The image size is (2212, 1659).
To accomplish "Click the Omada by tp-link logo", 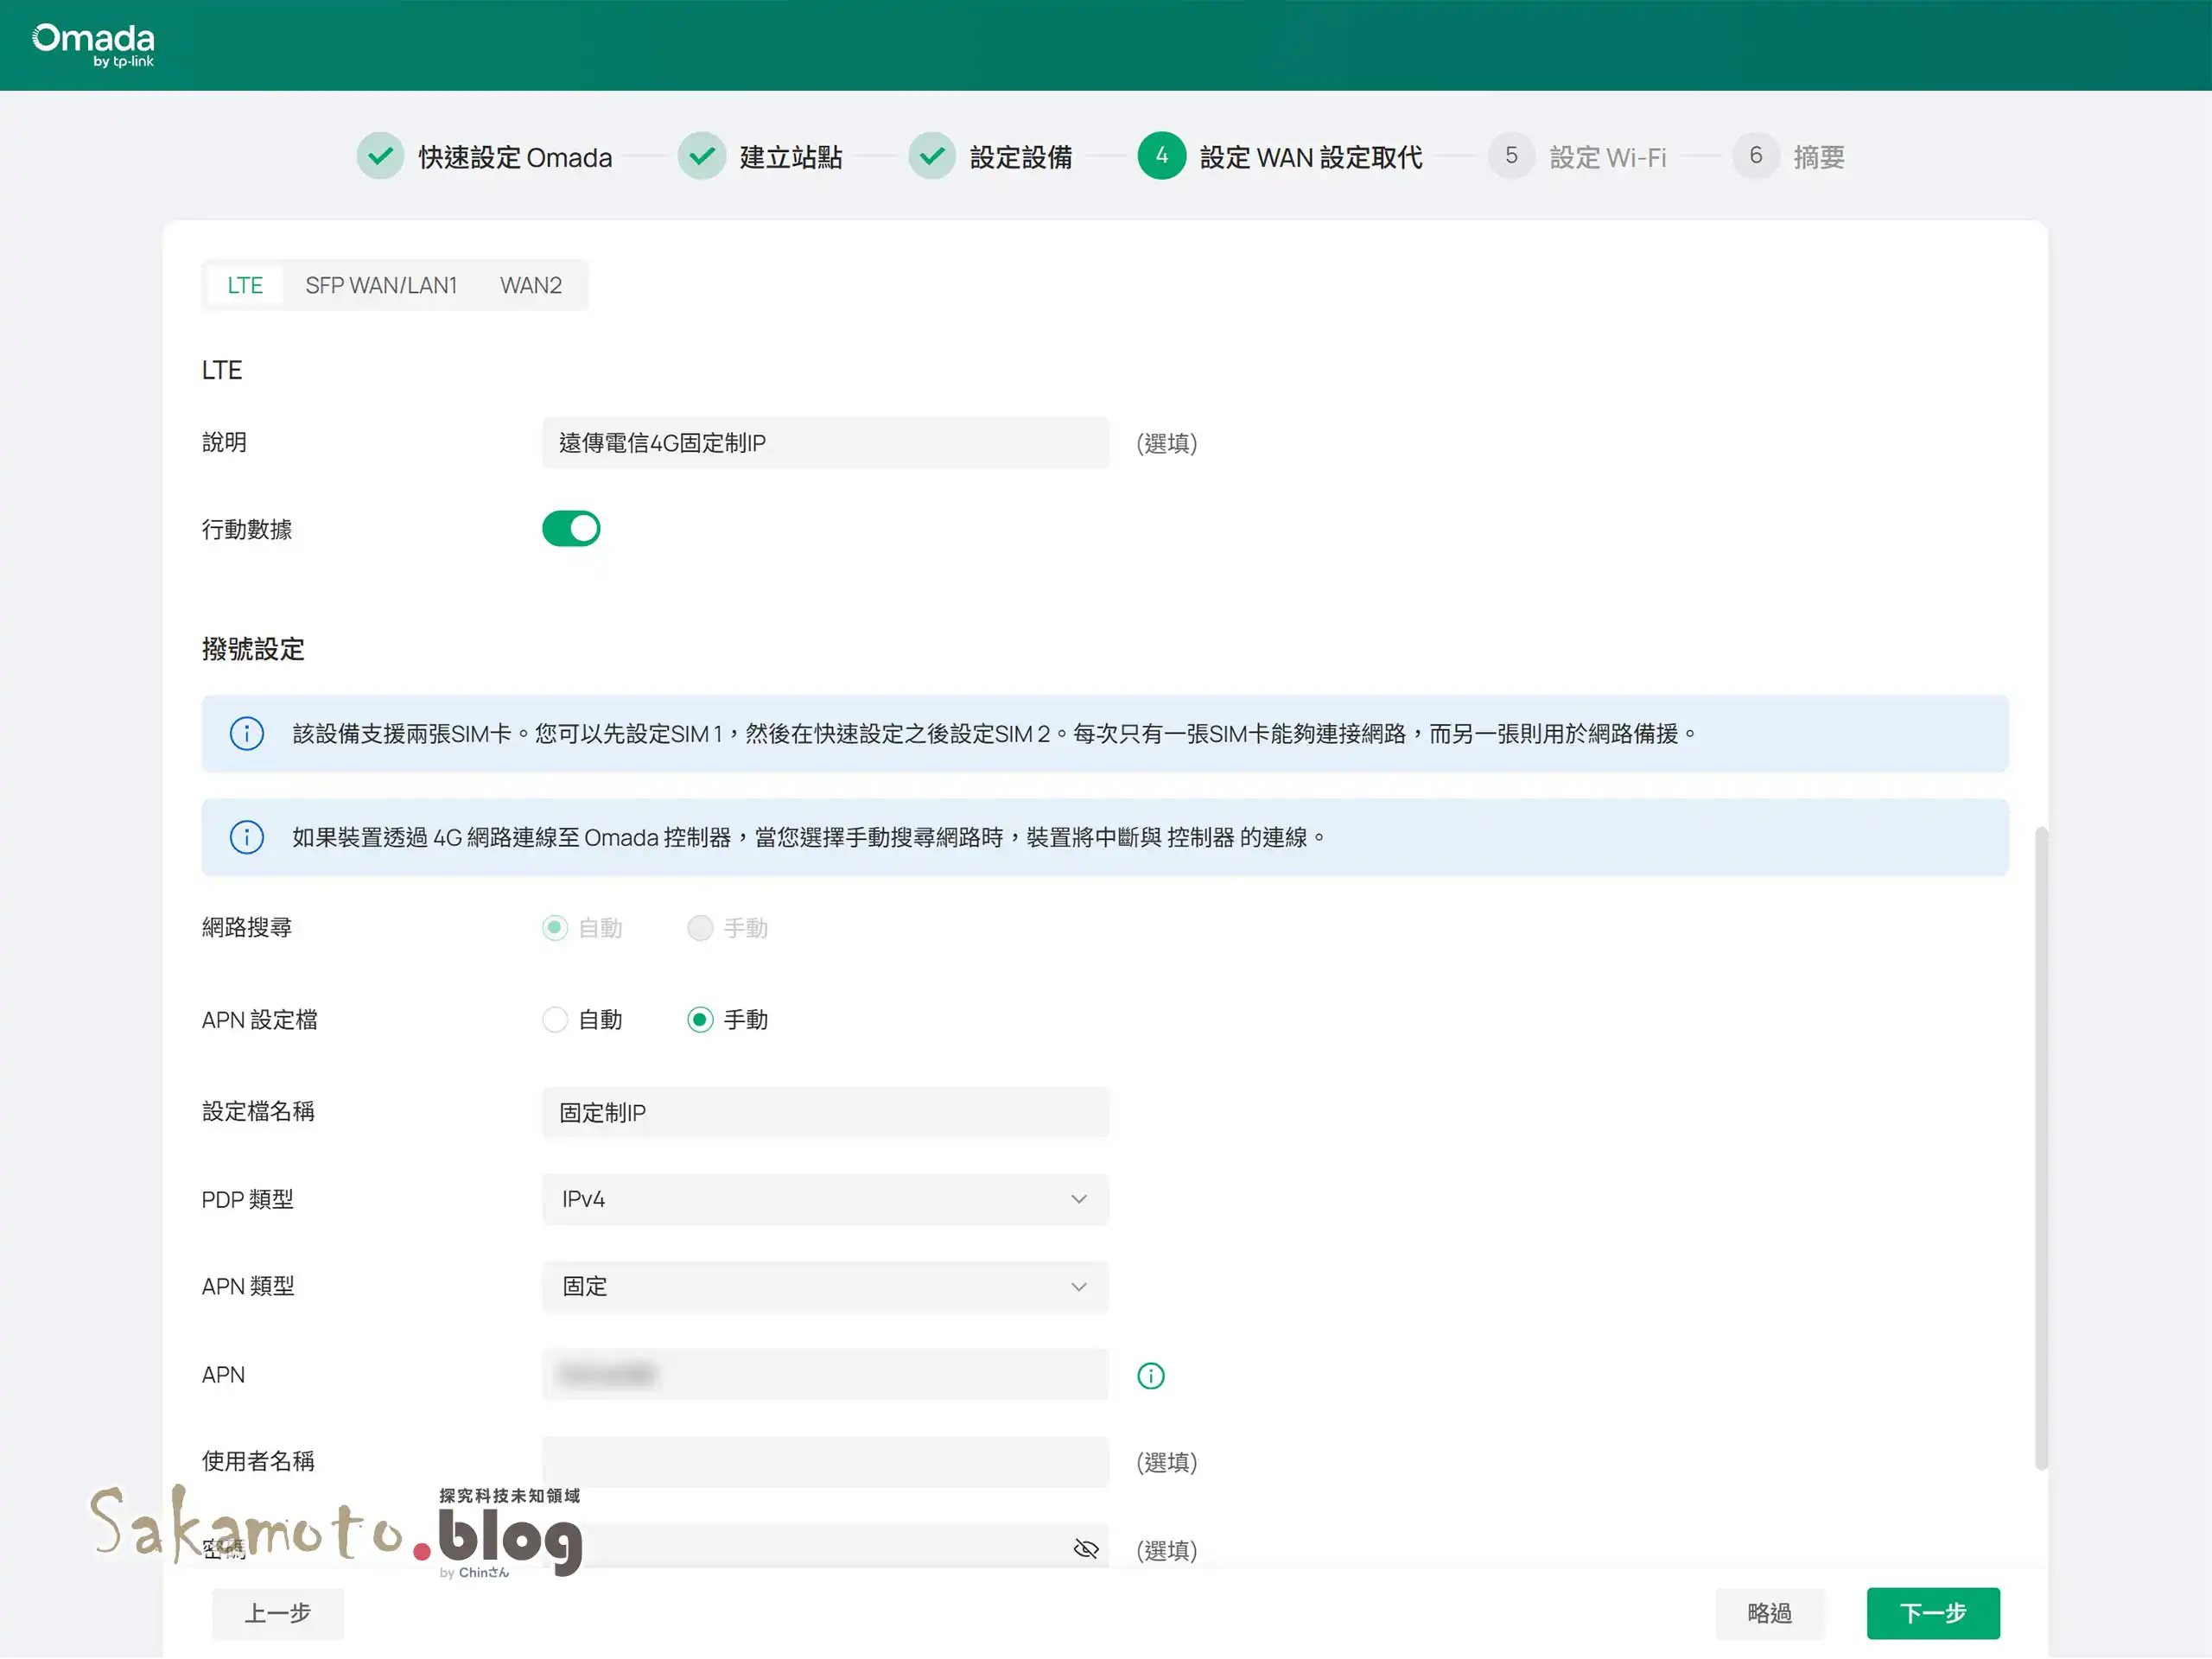I will pyautogui.click(x=93, y=45).
